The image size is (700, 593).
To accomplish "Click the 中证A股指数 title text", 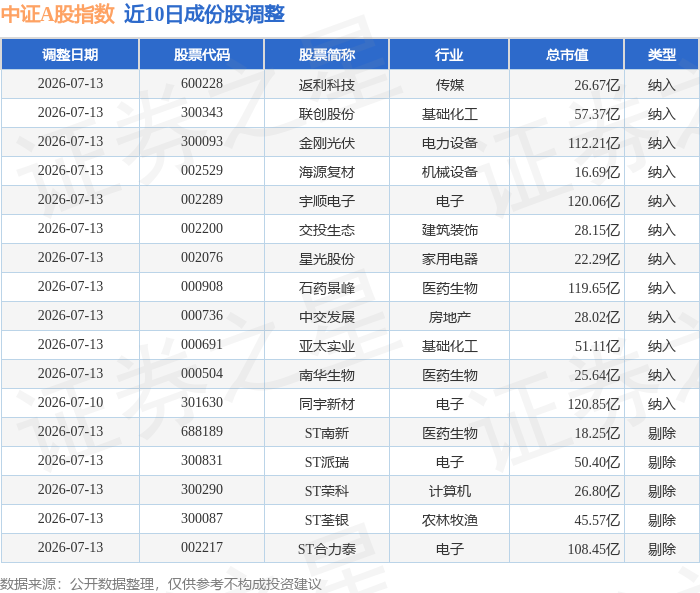I will (58, 14).
